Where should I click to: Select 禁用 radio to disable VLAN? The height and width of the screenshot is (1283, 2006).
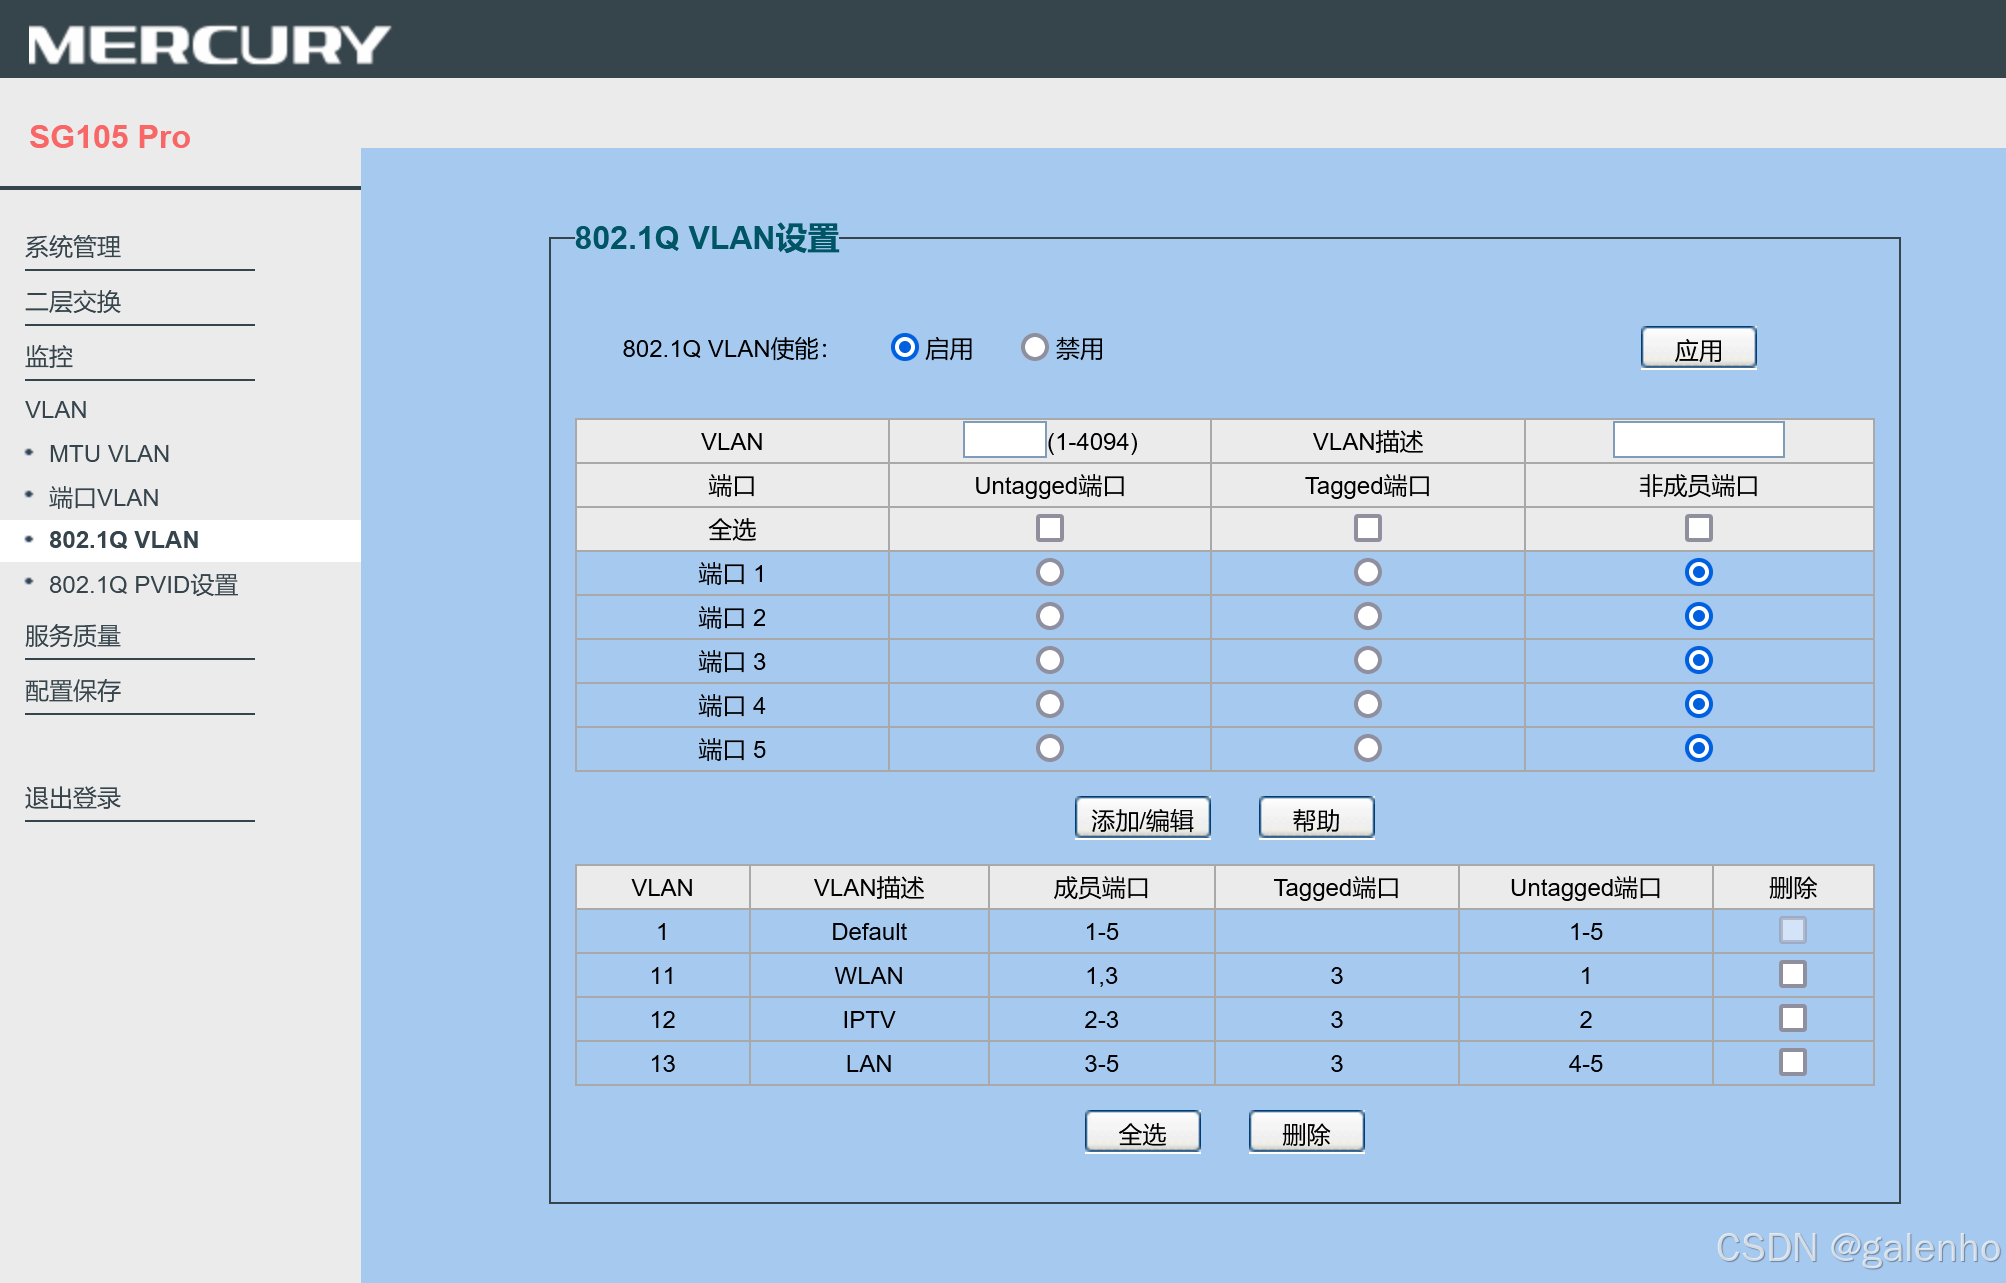[x=1034, y=347]
